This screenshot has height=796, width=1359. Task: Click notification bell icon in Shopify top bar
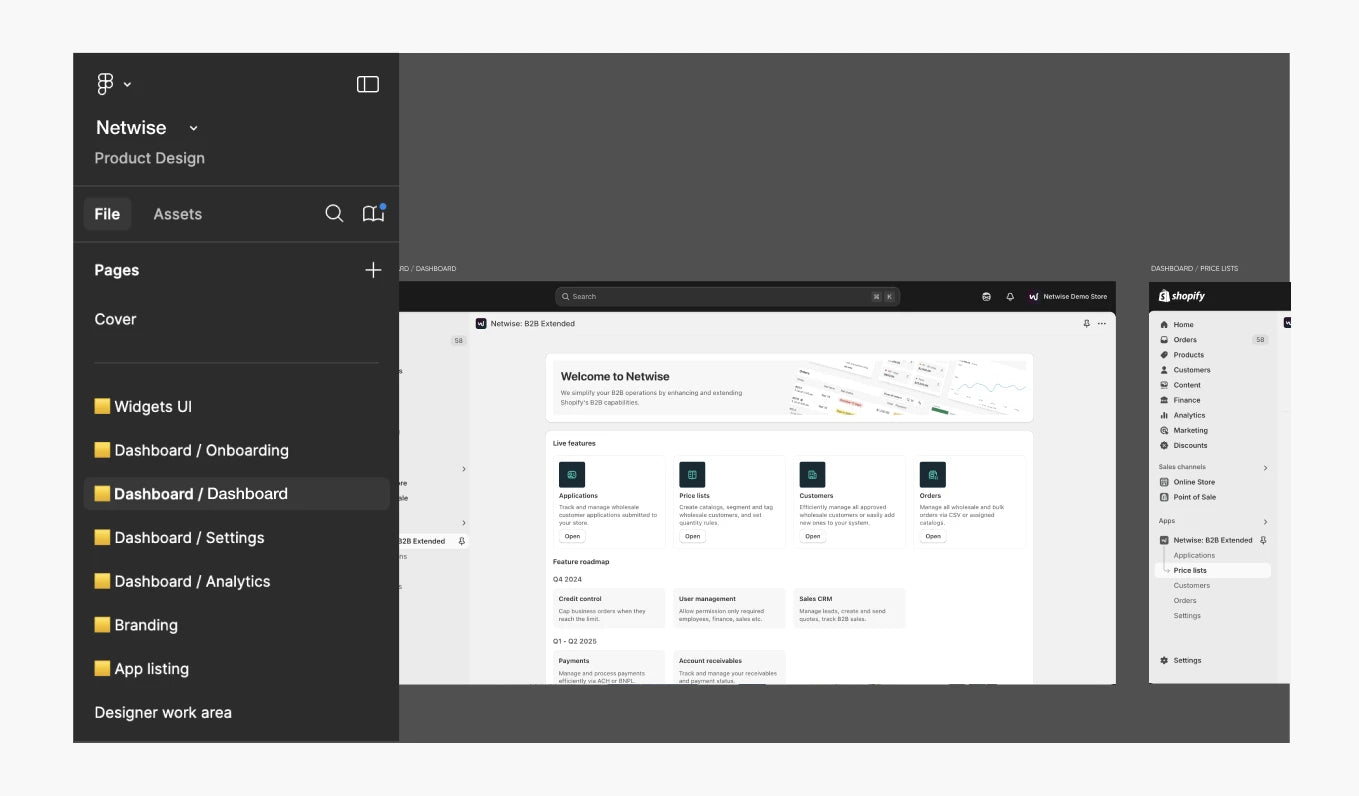1010,297
